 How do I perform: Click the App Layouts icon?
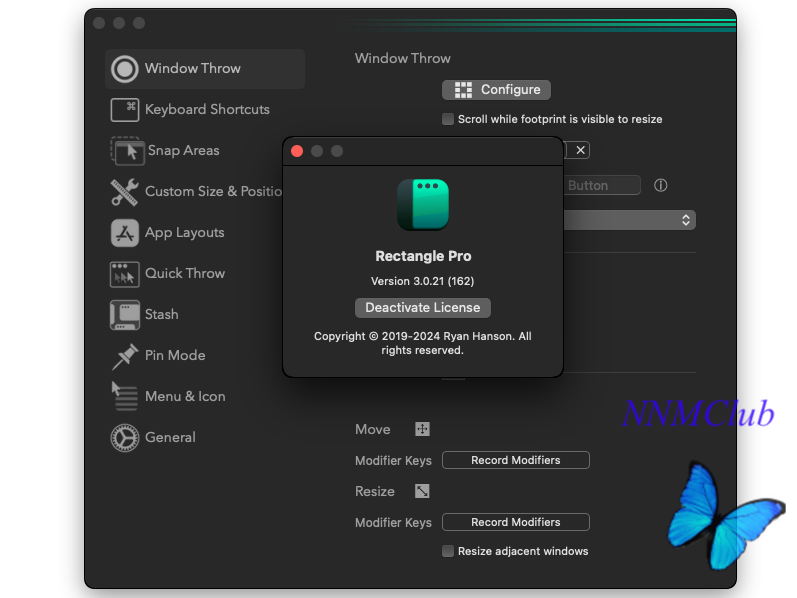pyautogui.click(x=125, y=233)
